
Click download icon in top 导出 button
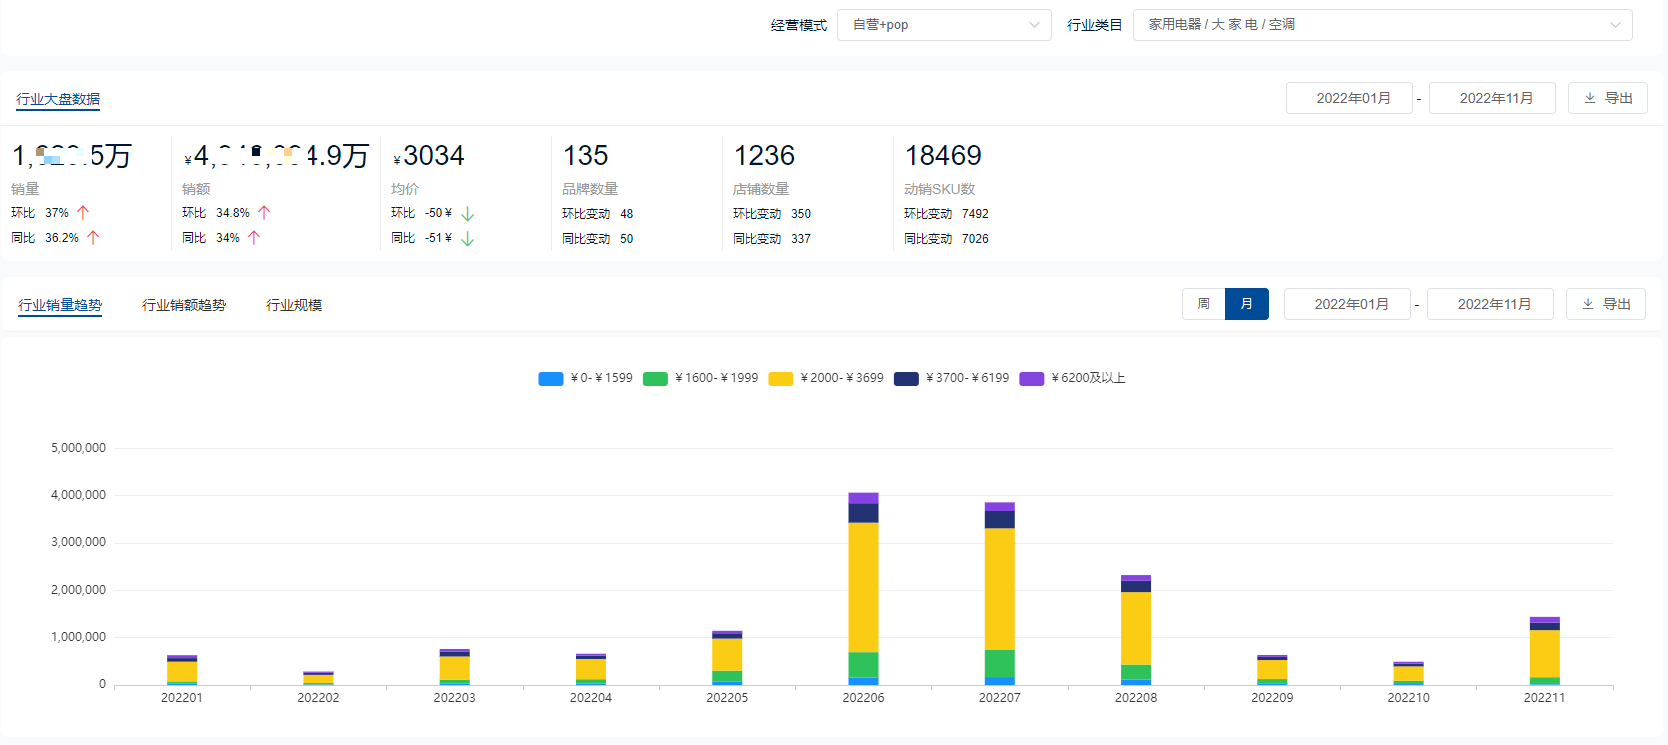pos(1589,98)
